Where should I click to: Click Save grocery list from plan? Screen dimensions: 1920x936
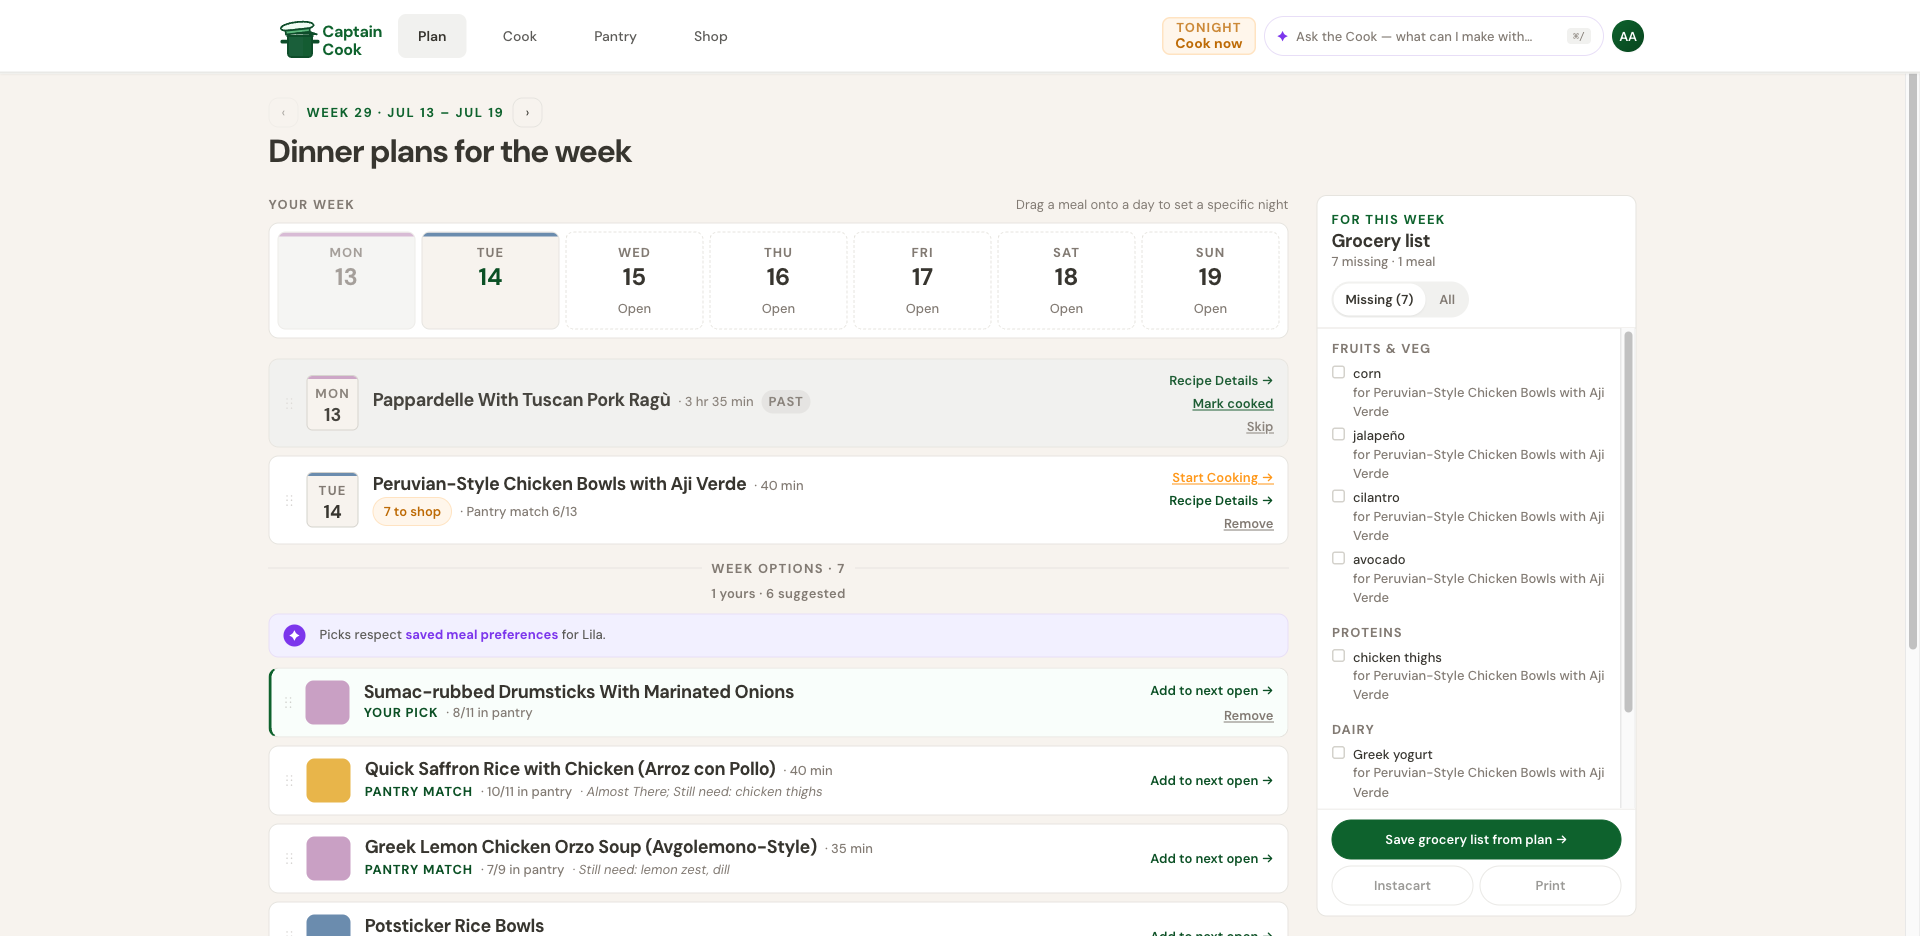coord(1476,840)
